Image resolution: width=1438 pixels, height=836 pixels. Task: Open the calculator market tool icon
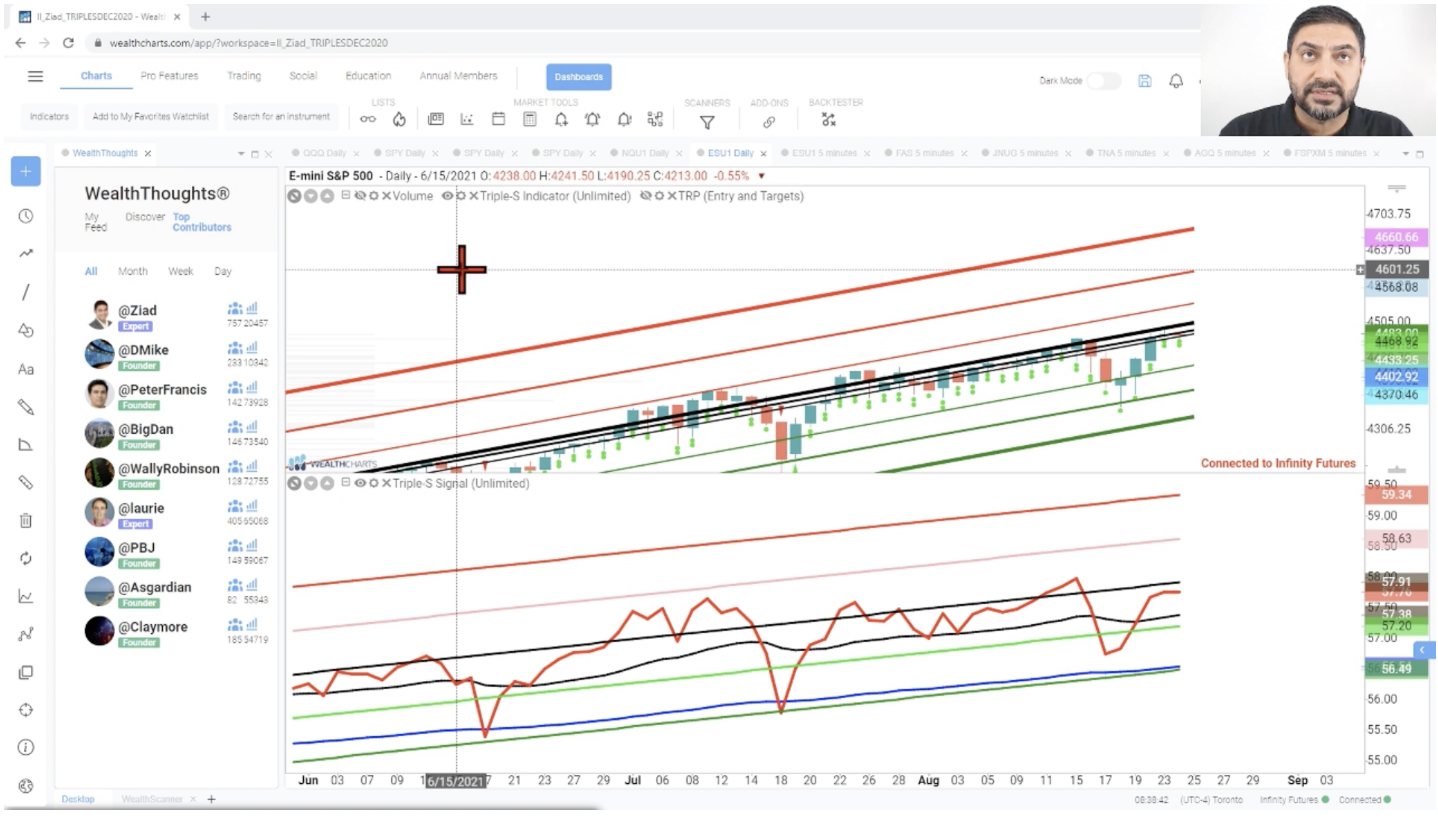tap(530, 120)
